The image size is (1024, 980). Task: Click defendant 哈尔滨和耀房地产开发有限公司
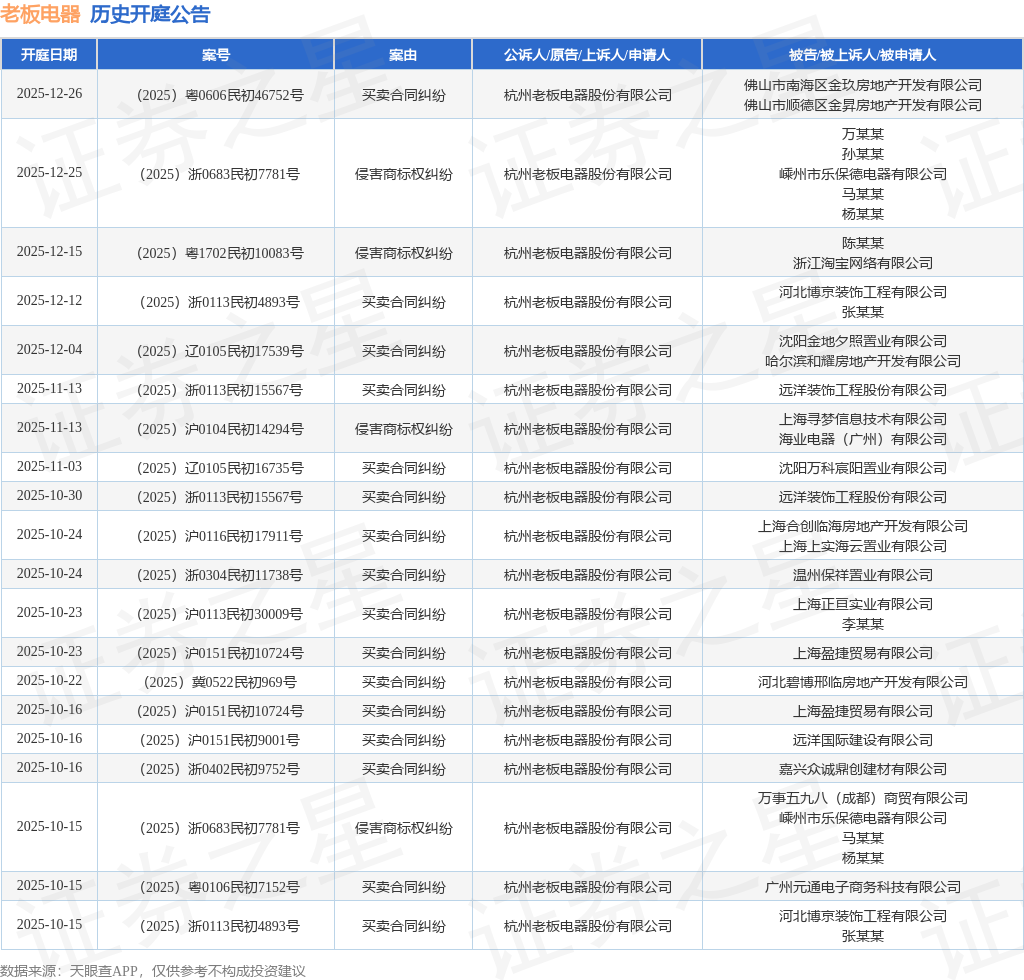[863, 361]
